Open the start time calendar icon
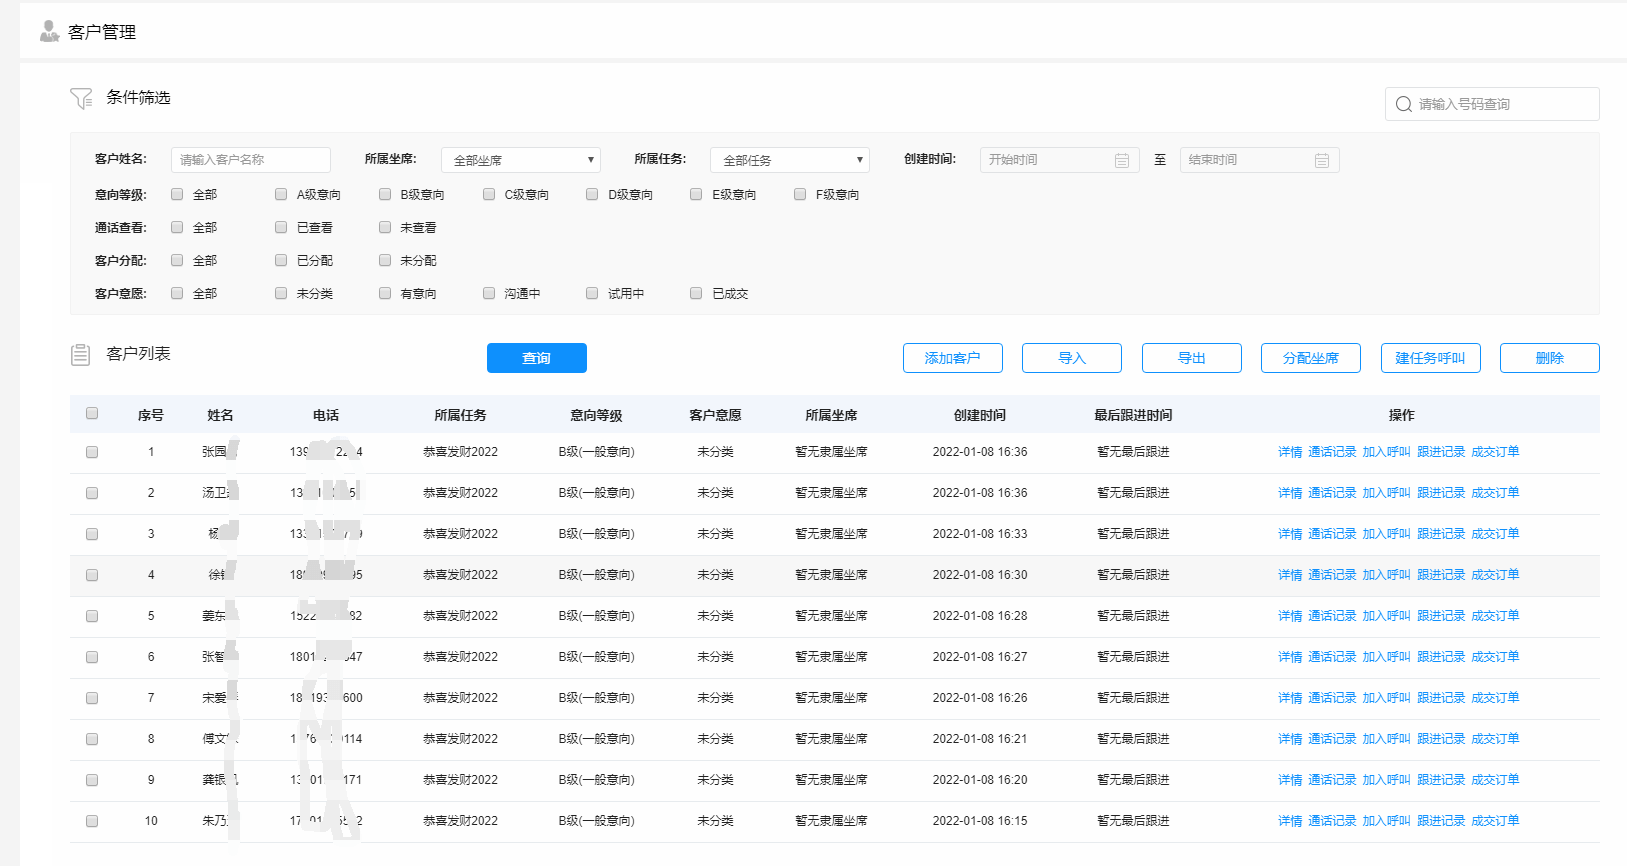 point(1122,160)
